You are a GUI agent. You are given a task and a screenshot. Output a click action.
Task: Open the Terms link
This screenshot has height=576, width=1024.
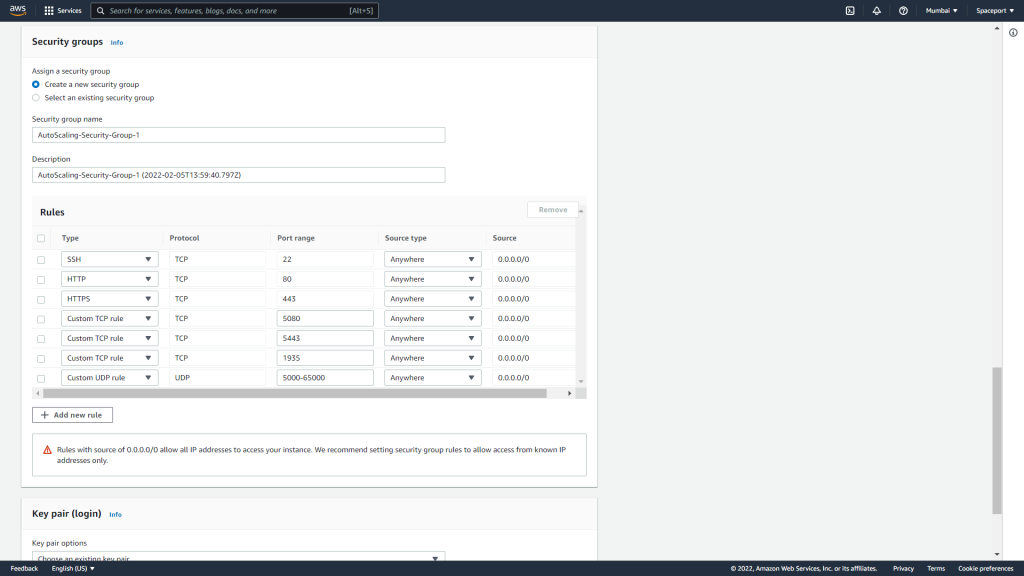(936, 569)
